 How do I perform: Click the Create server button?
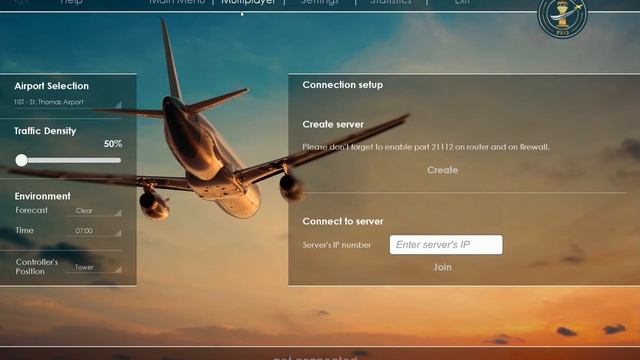pyautogui.click(x=442, y=170)
